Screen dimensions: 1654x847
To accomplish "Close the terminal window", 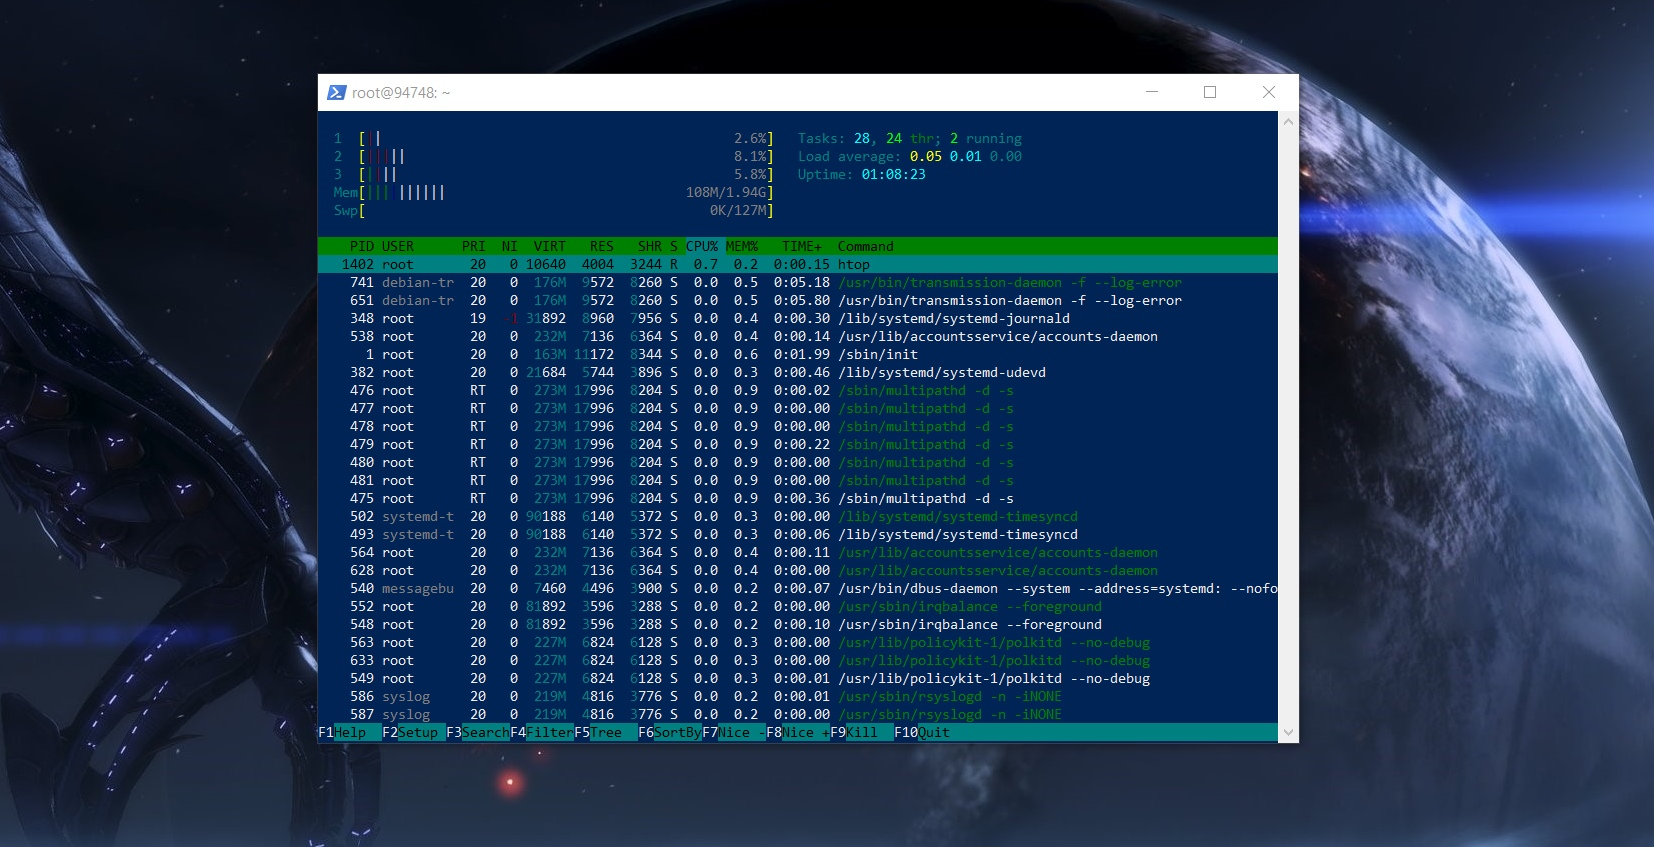I will [1269, 92].
